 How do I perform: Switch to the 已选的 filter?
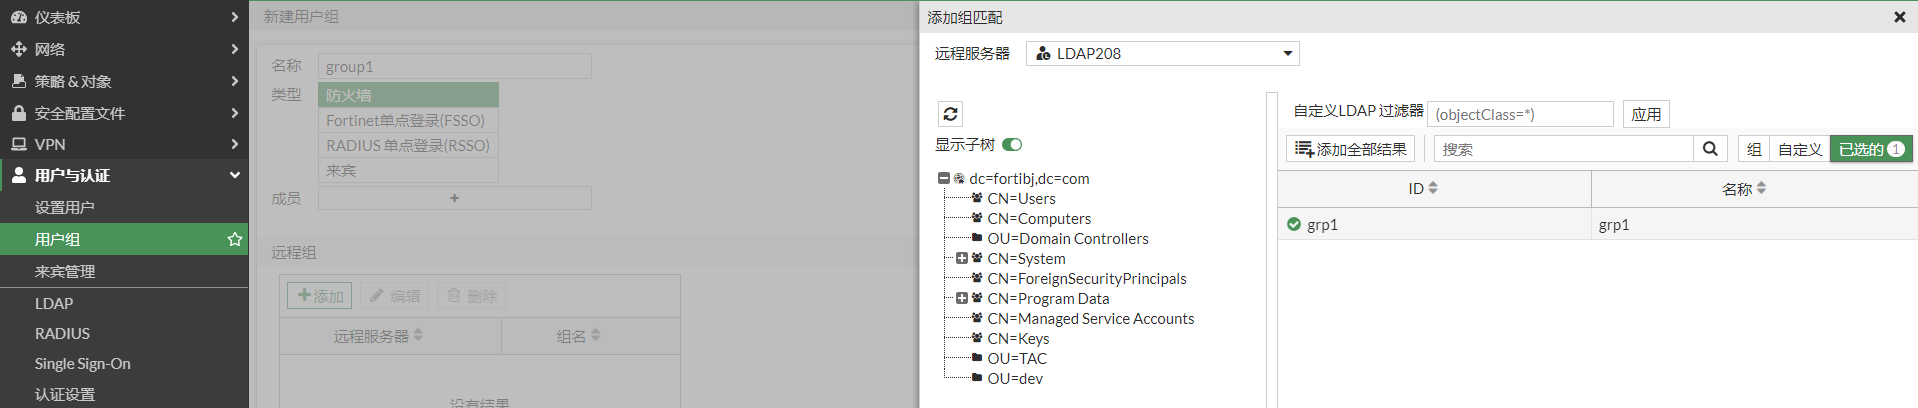coord(1870,149)
